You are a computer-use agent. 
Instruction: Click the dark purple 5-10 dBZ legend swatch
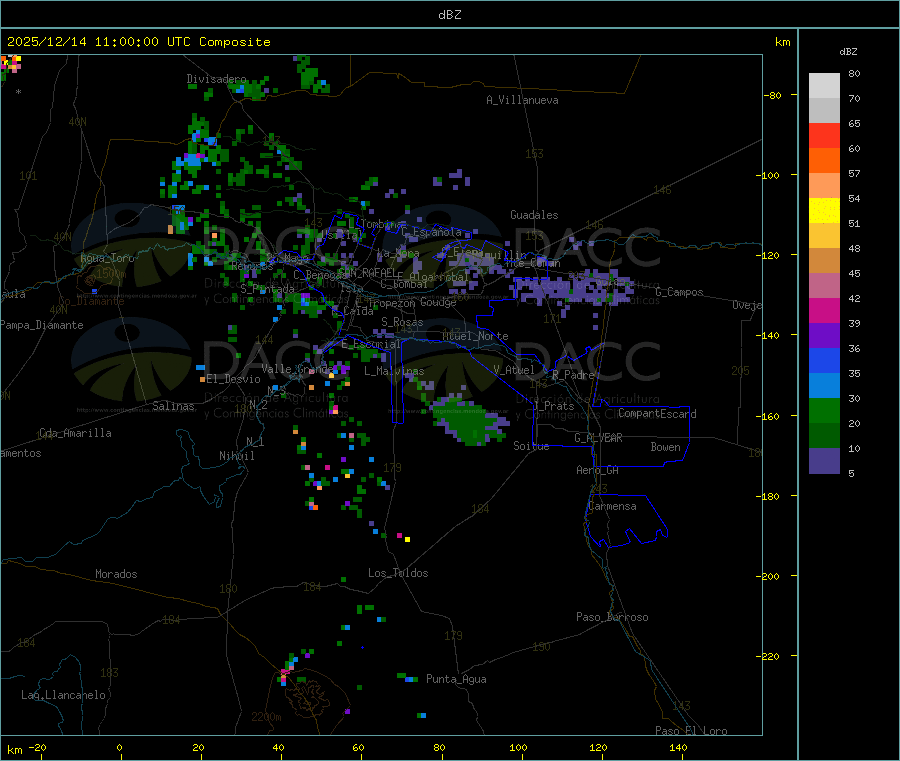824,460
